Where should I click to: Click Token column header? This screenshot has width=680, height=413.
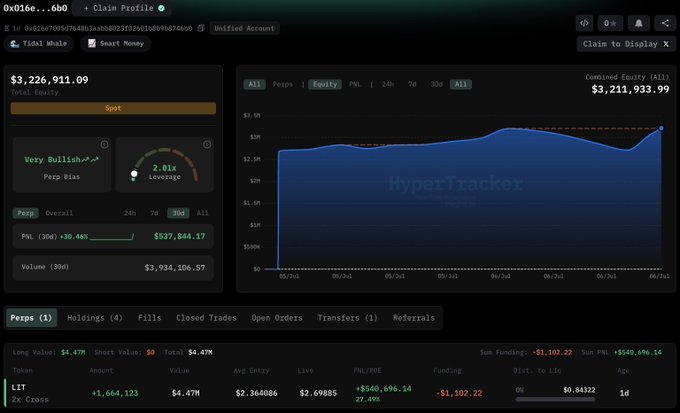(x=23, y=370)
